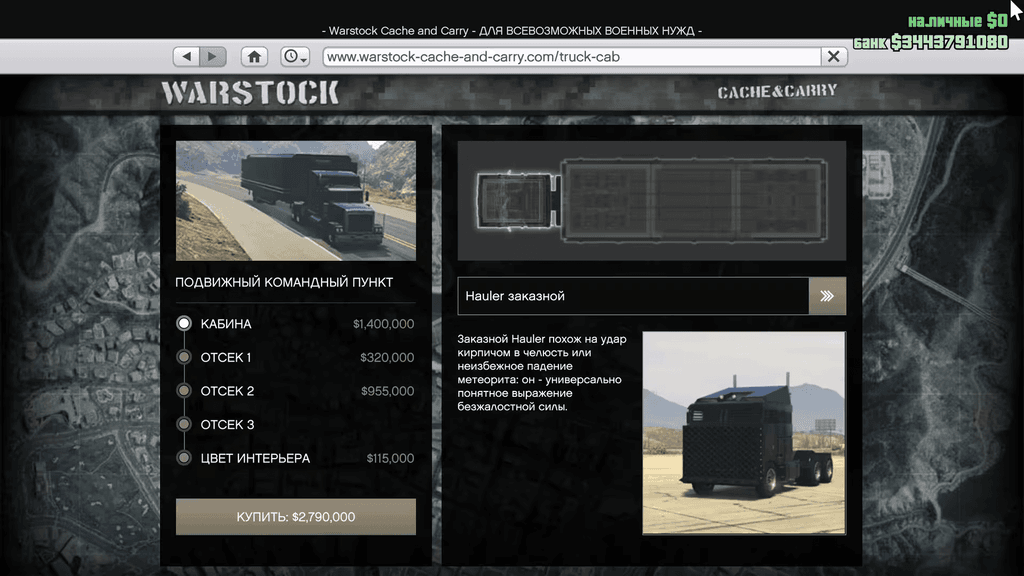Image resolution: width=1024 pixels, height=576 pixels.
Task: Select the ОТСЕК 1 radio option
Action: (184, 357)
